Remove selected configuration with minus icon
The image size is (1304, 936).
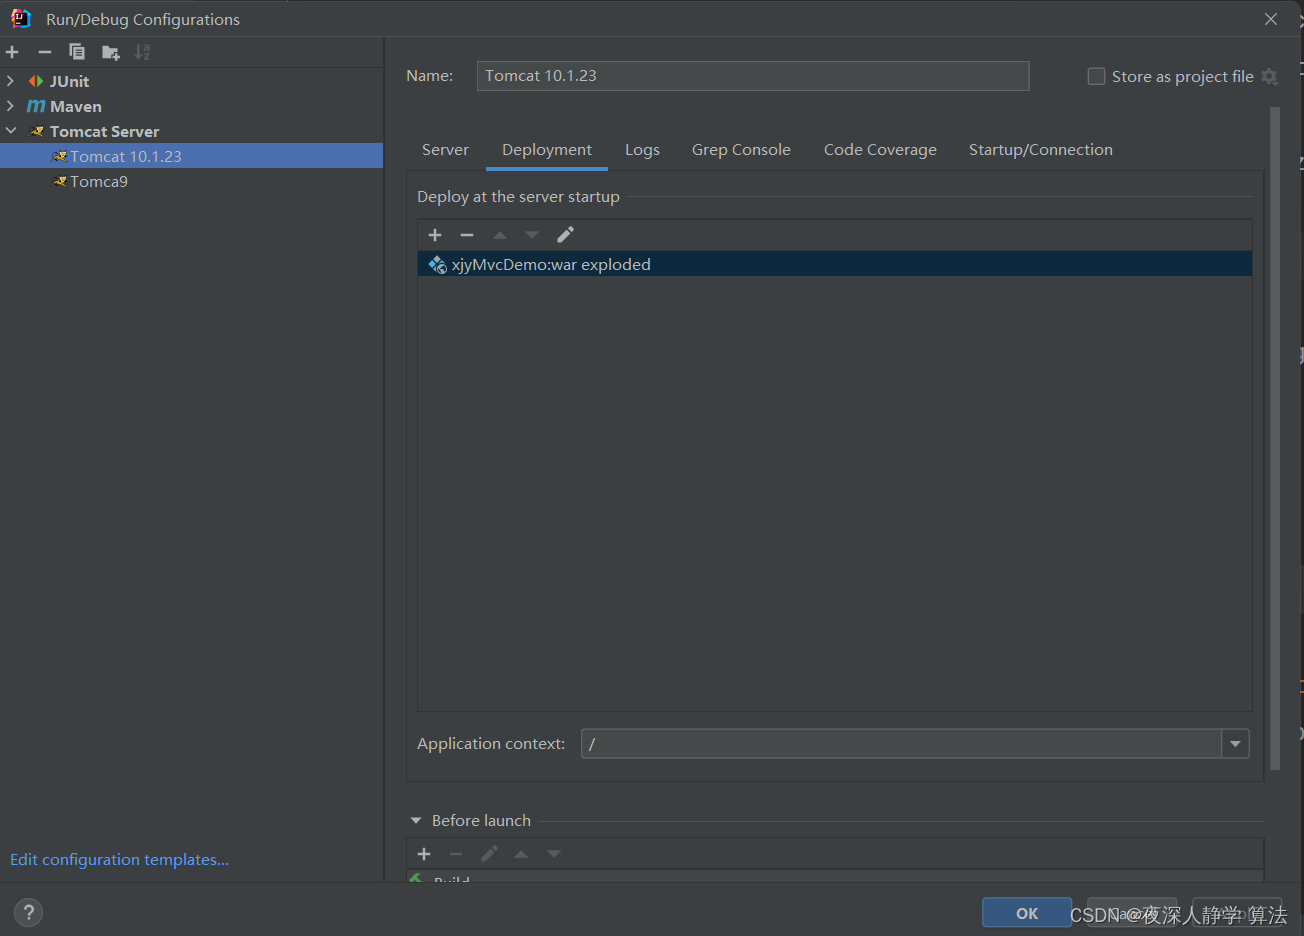(44, 52)
